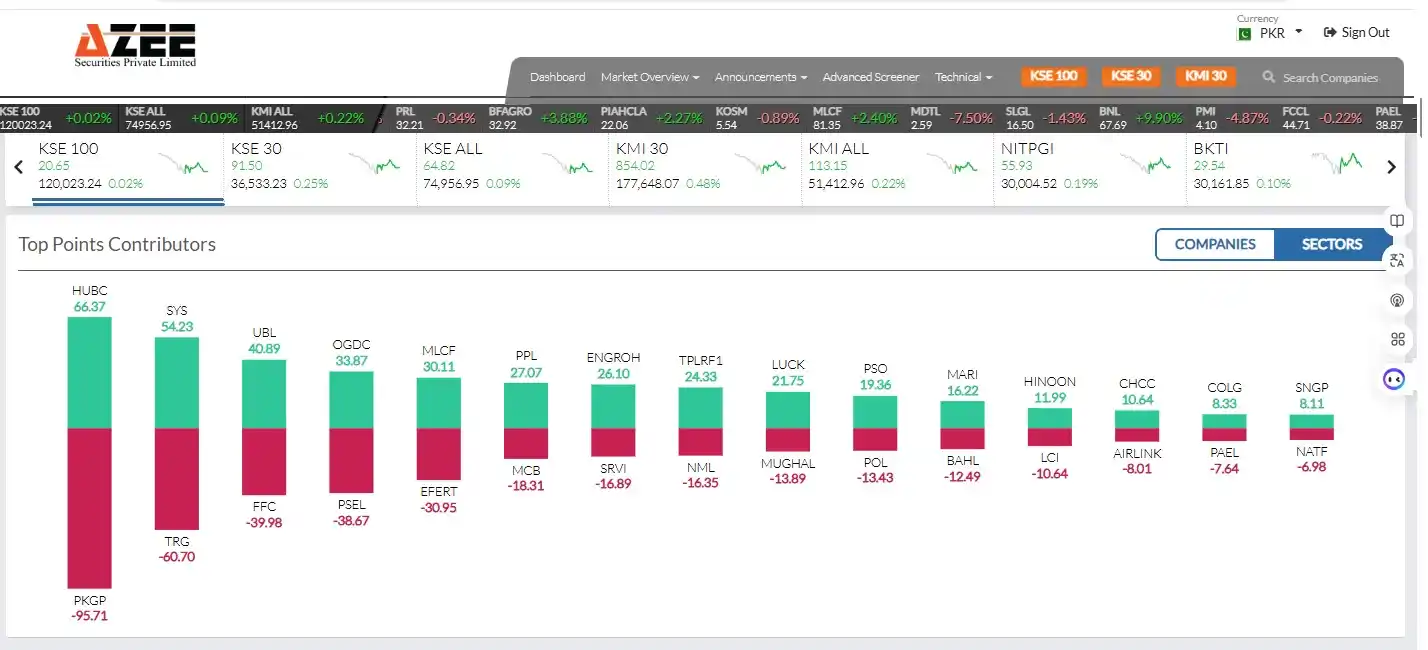
Task: Open the Advanced Screener page
Action: (x=871, y=77)
